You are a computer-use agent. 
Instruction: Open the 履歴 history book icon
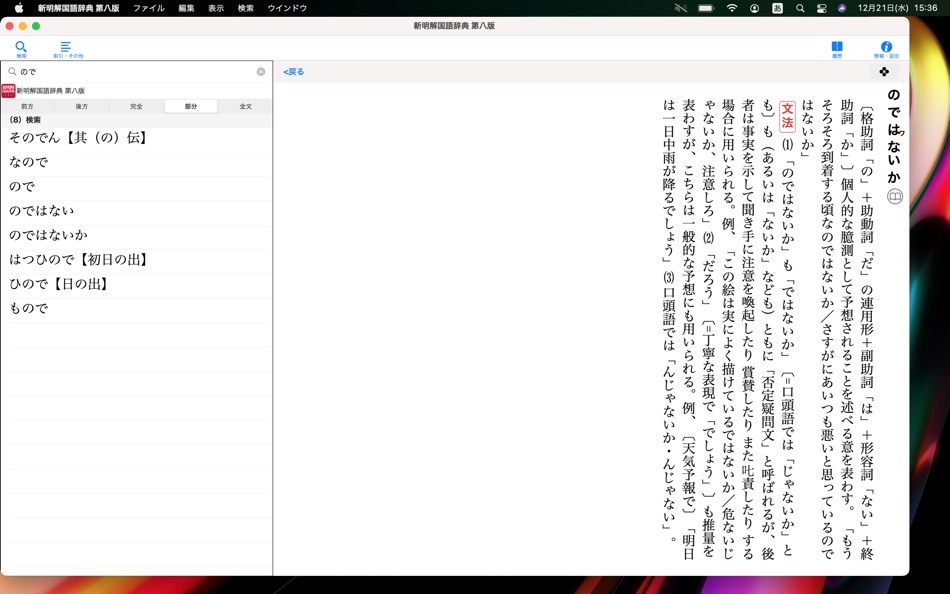click(x=837, y=48)
